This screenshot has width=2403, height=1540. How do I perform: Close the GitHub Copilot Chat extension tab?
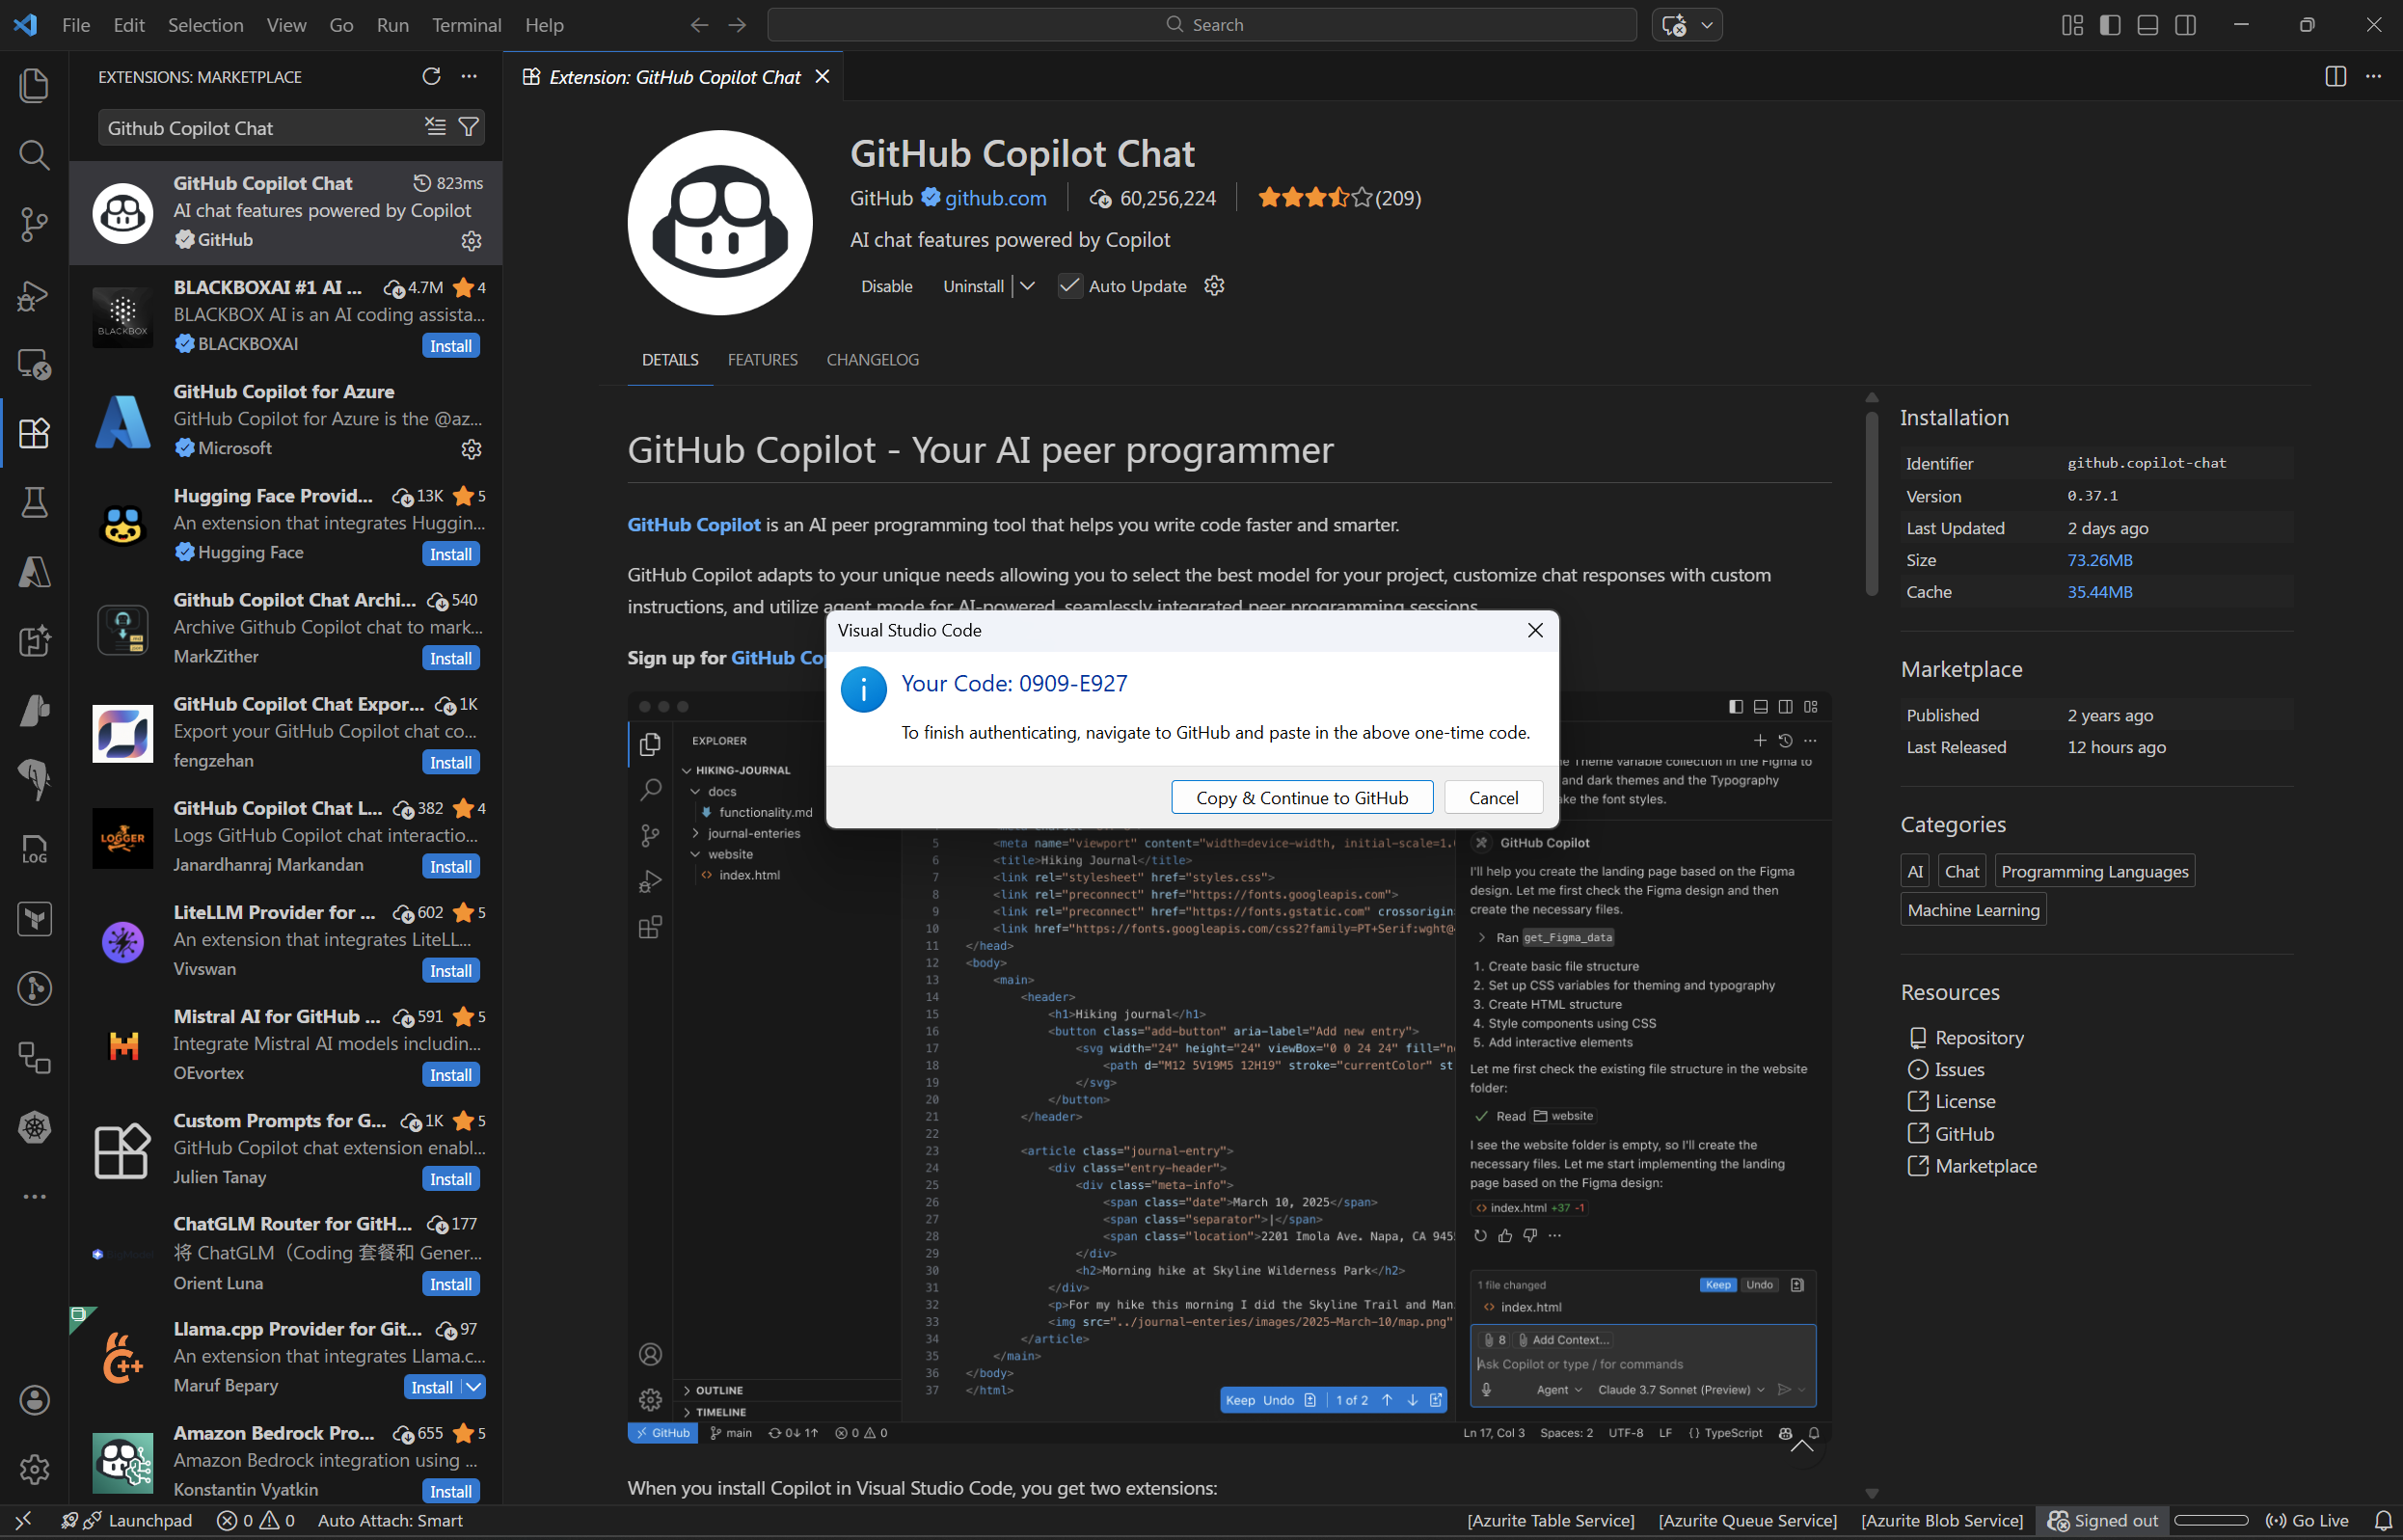822,77
